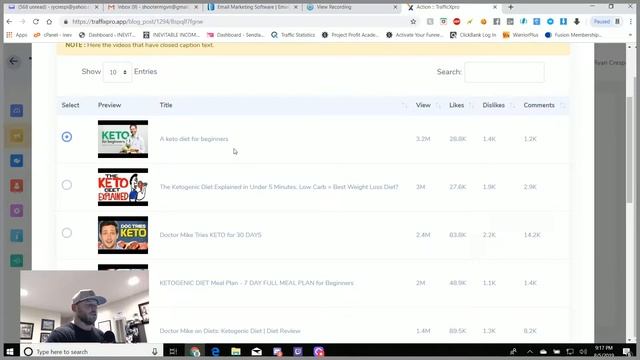Open the Project Profit Academy bookmark
The image size is (640, 360).
point(350,35)
